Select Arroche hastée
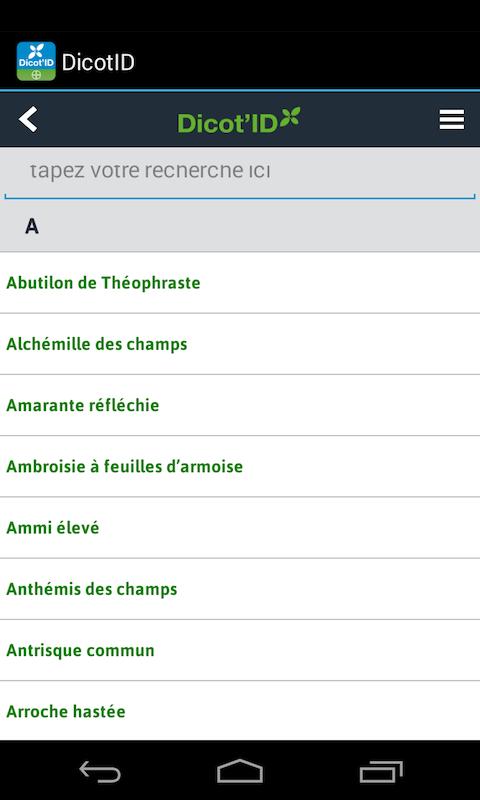 pyautogui.click(x=240, y=711)
